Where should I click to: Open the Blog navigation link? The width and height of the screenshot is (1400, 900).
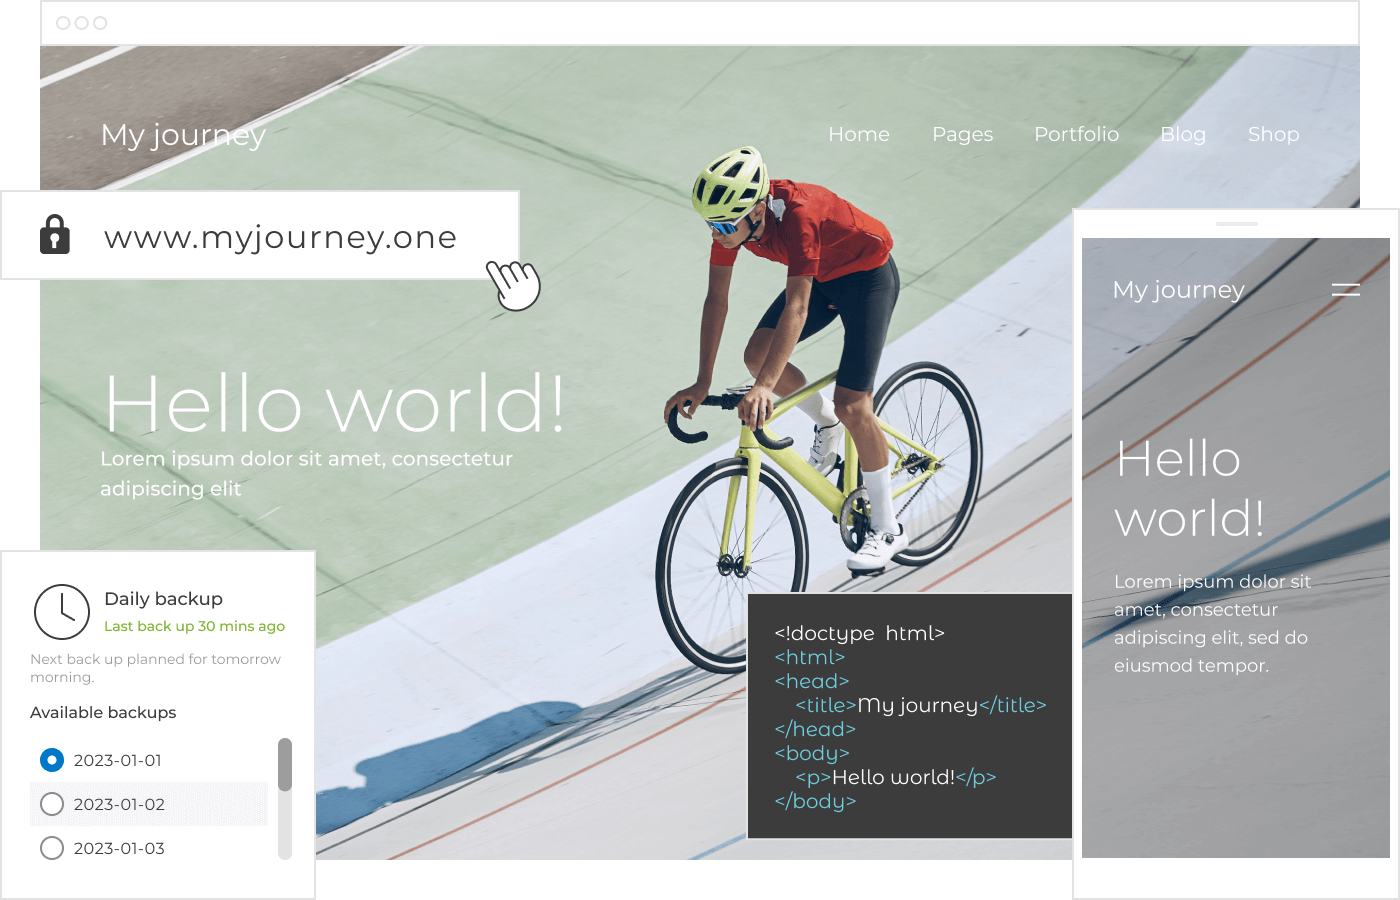[1183, 135]
